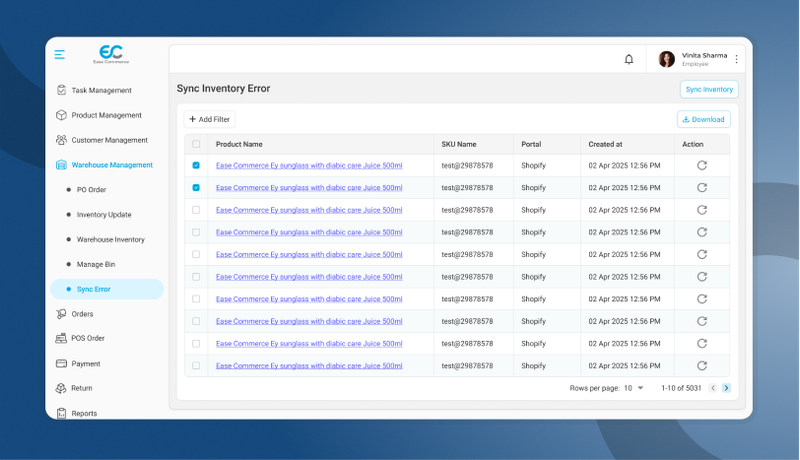Click the Reports sidebar icon
This screenshot has width=800, height=460.
point(61,413)
